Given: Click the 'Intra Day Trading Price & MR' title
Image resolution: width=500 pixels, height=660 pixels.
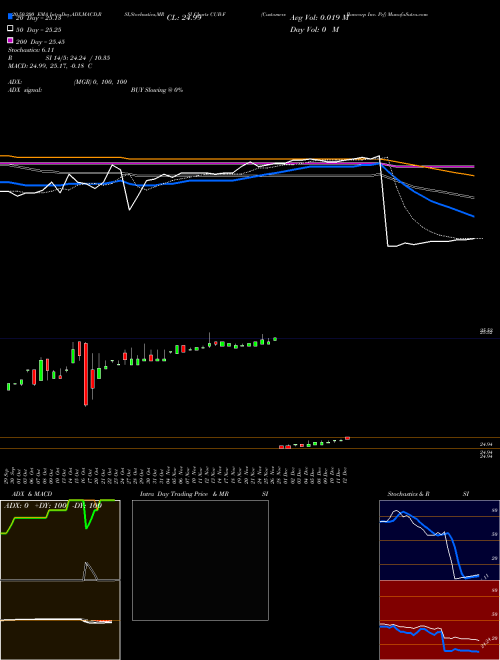Looking at the screenshot, I should point(184,494).
